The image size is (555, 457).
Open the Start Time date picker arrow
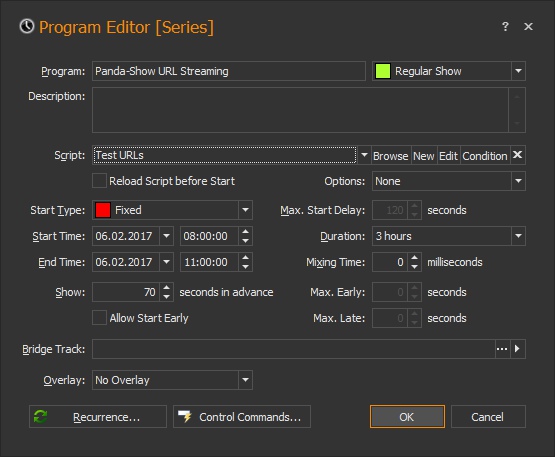(166, 236)
